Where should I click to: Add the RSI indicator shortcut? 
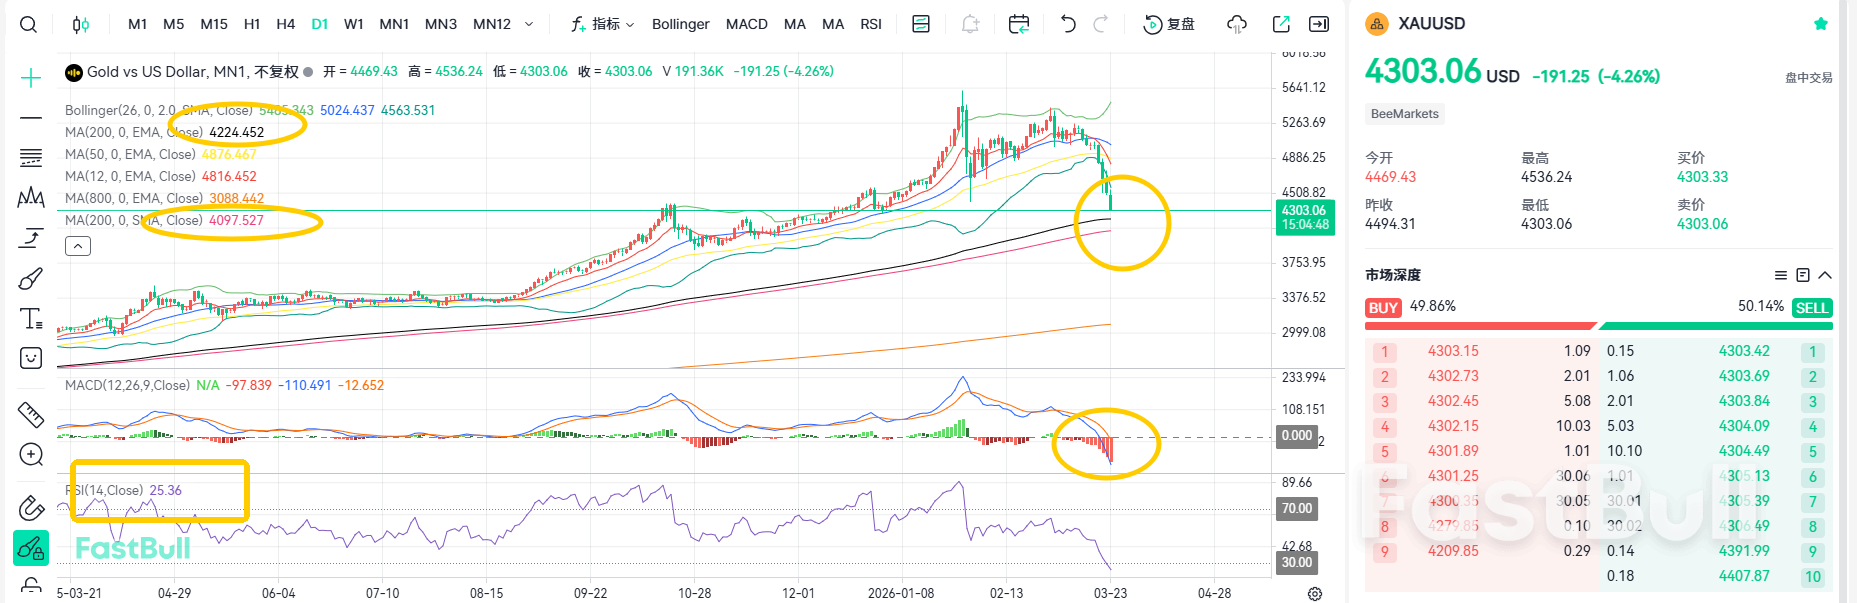871,24
